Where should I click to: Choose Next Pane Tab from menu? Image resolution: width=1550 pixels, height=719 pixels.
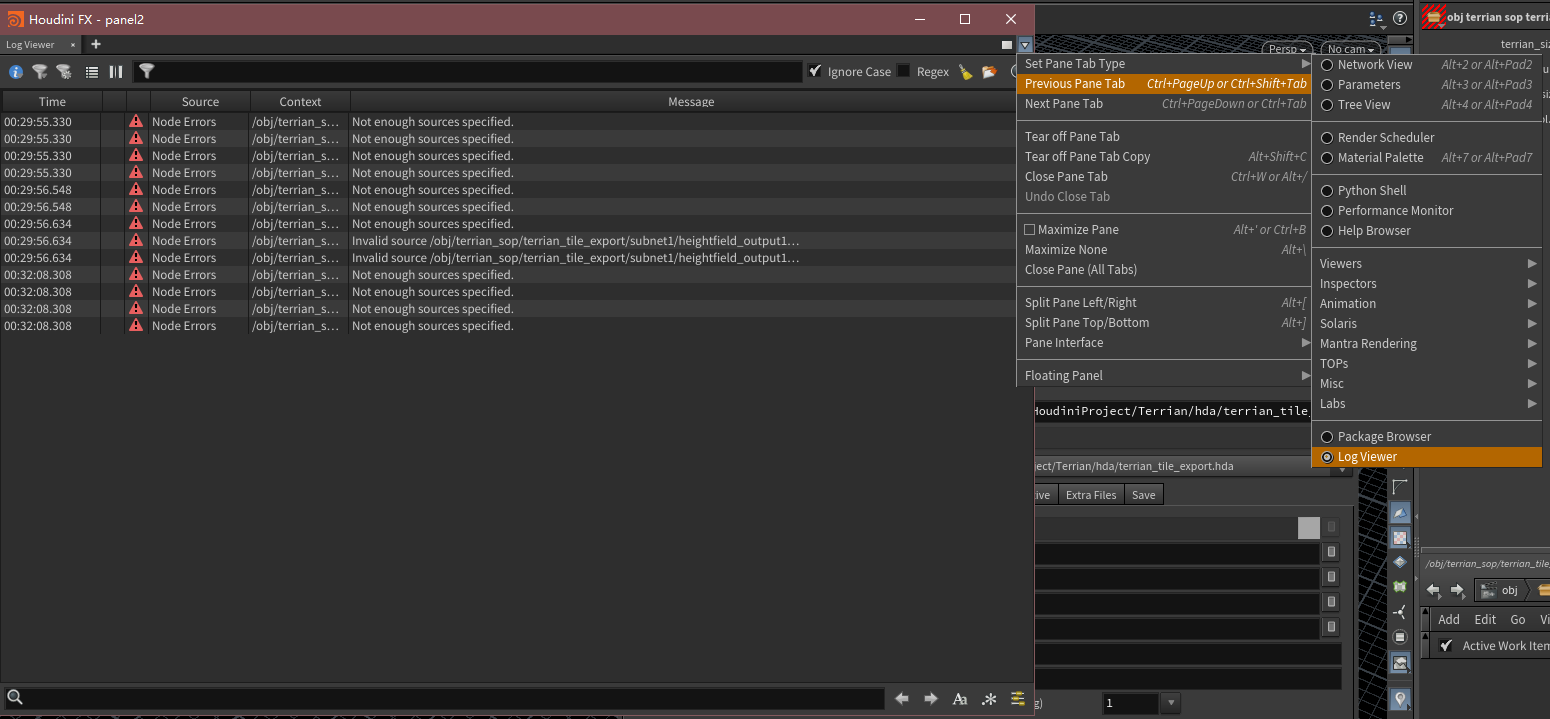[1165, 104]
